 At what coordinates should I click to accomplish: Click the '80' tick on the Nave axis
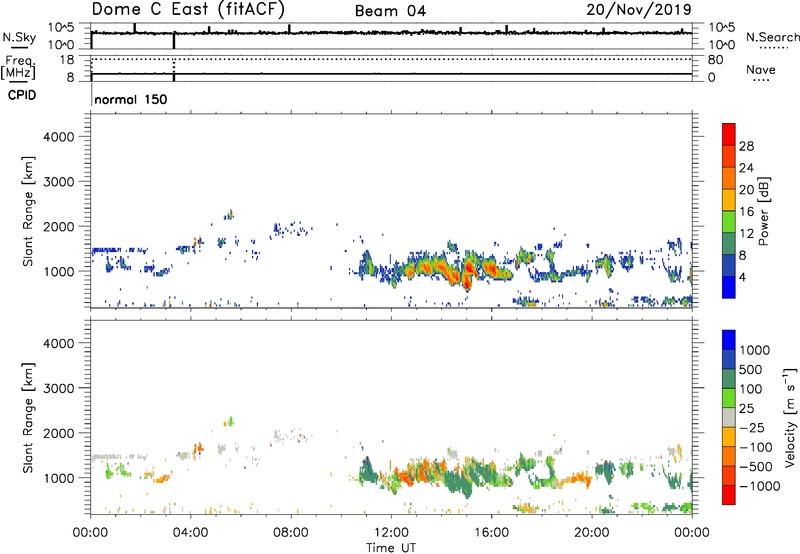(x=715, y=60)
